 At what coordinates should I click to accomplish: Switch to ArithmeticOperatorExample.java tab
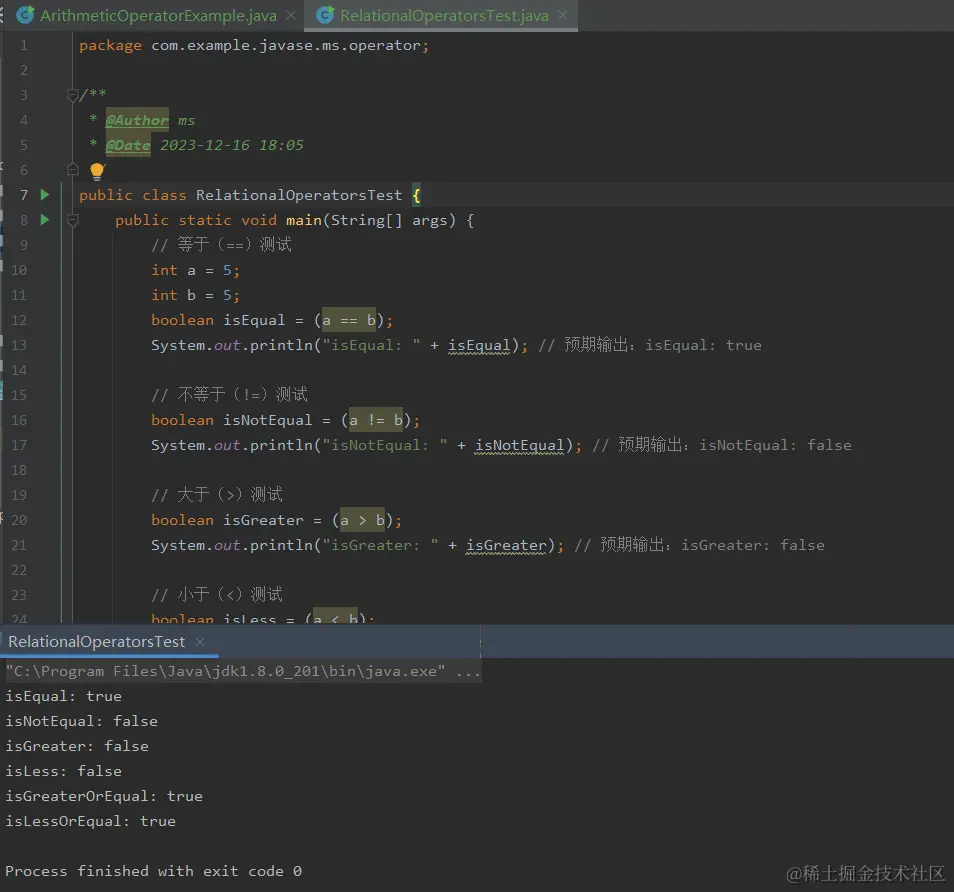tap(158, 15)
